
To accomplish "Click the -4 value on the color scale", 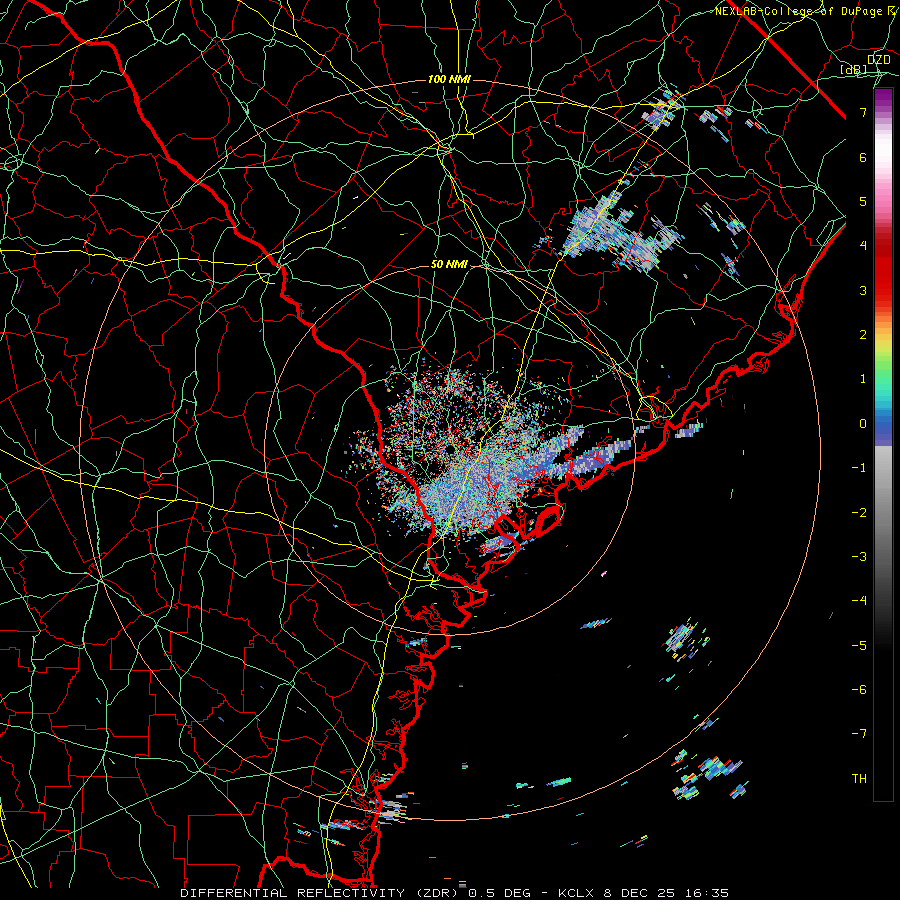I will pyautogui.click(x=859, y=601).
